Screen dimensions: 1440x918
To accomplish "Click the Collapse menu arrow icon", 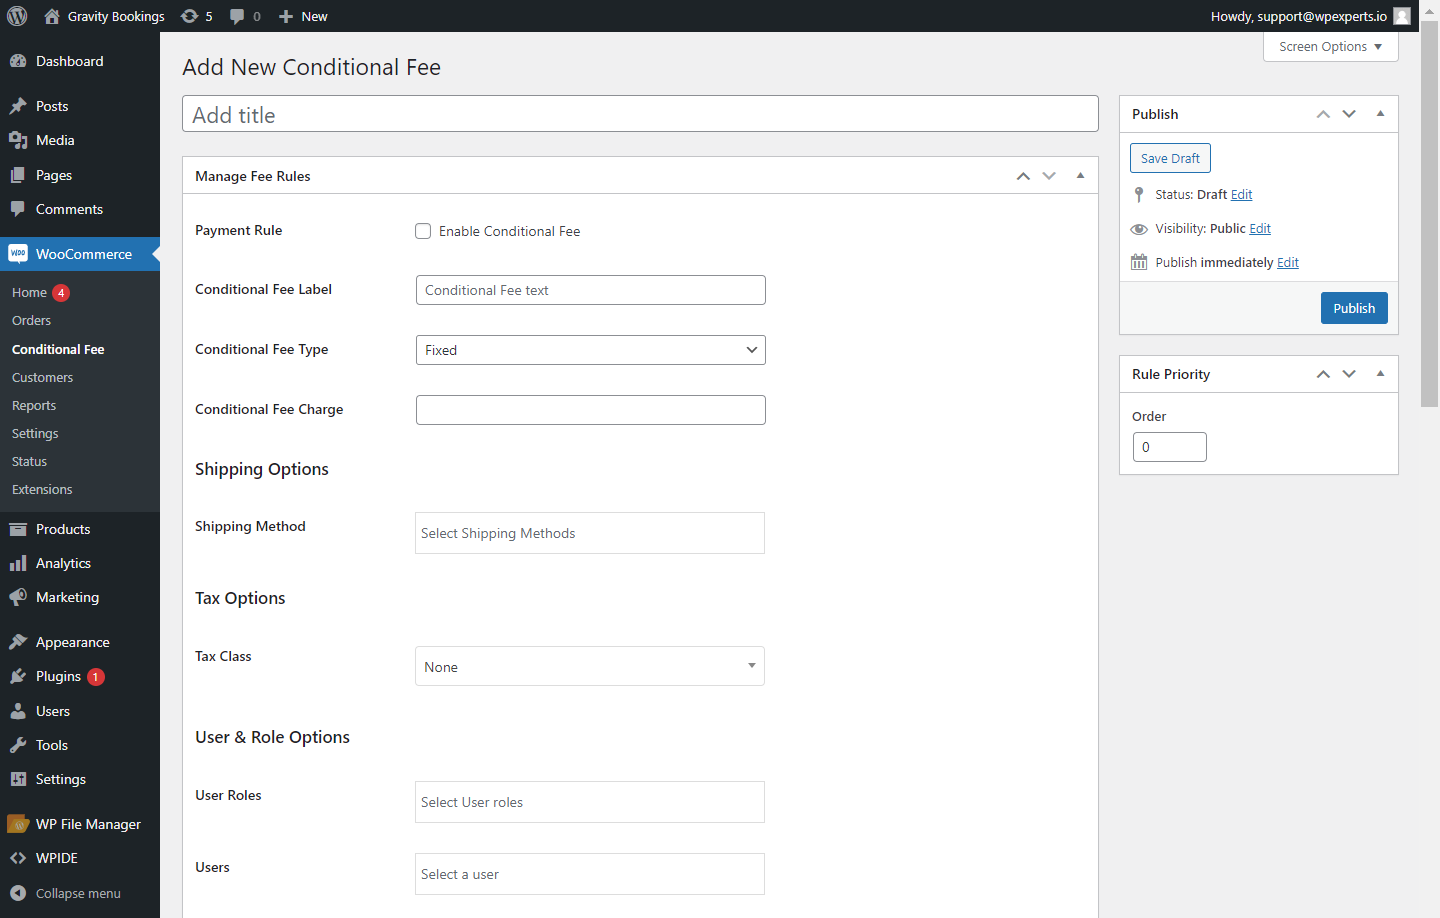I will click(18, 893).
